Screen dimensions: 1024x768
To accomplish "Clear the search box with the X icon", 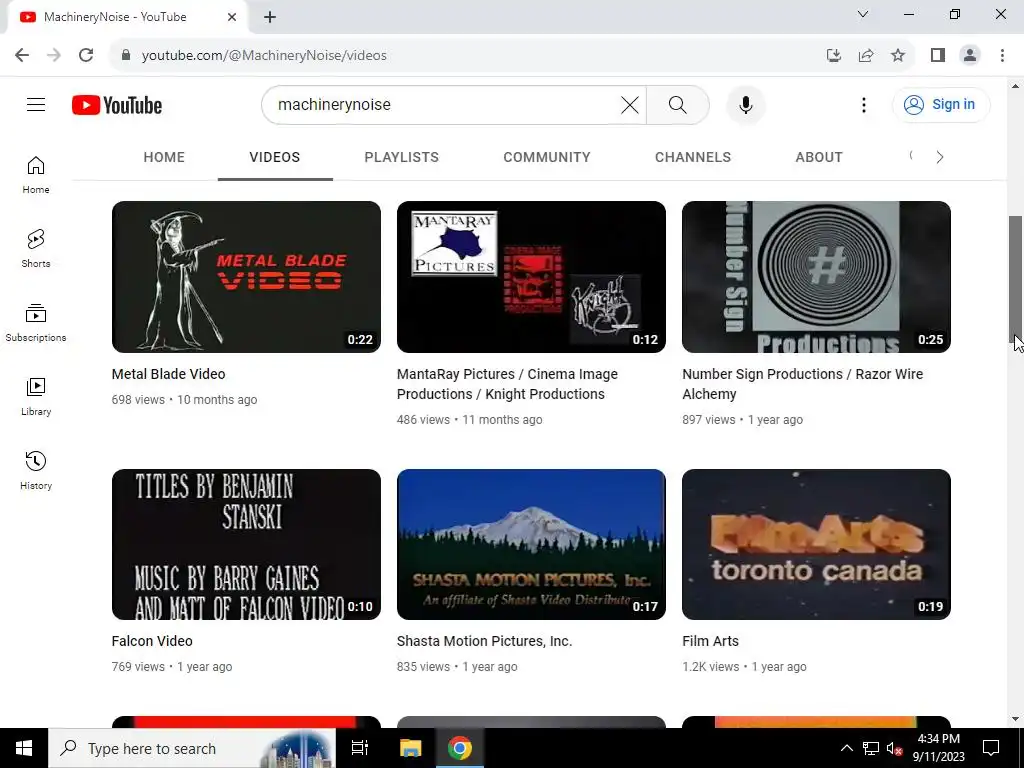I will click(630, 104).
